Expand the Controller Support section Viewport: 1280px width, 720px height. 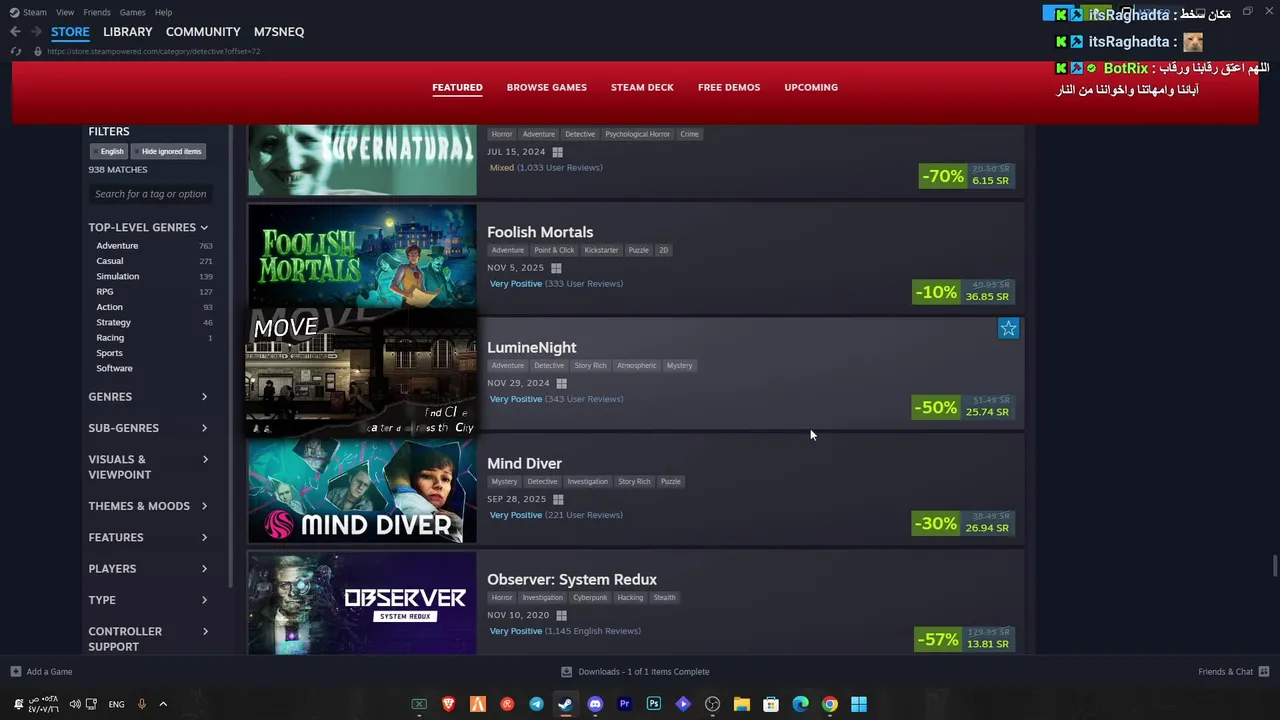149,639
